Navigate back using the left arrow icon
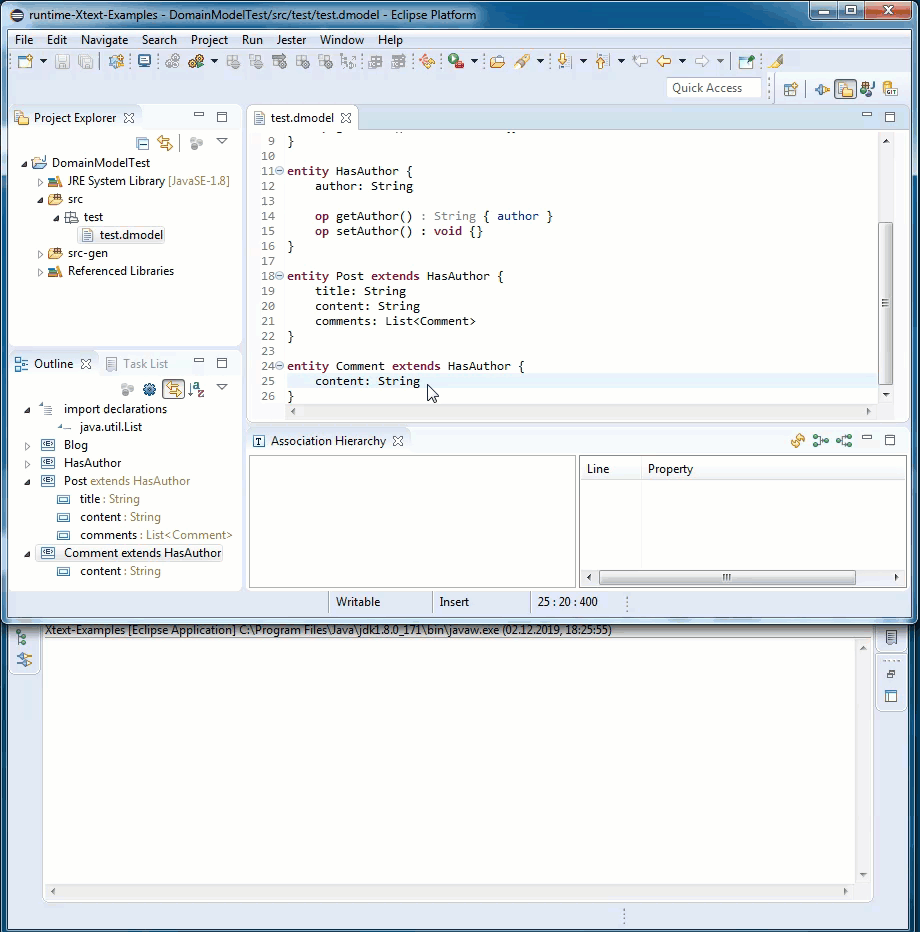The width and height of the screenshot is (920, 932). (665, 62)
